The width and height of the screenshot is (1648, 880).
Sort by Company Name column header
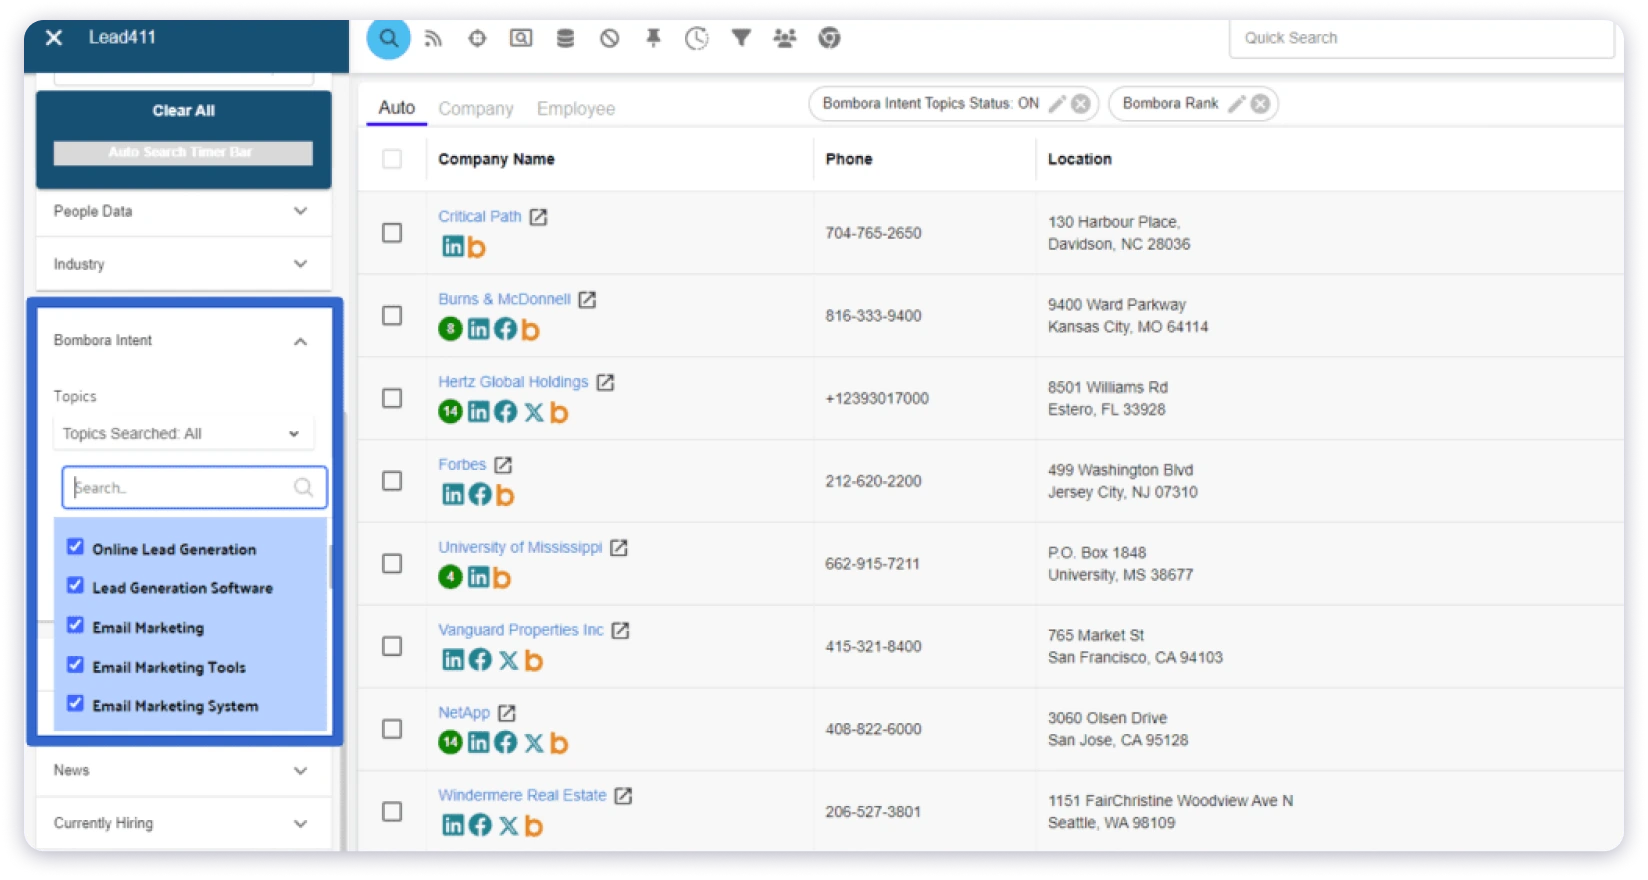pos(496,159)
